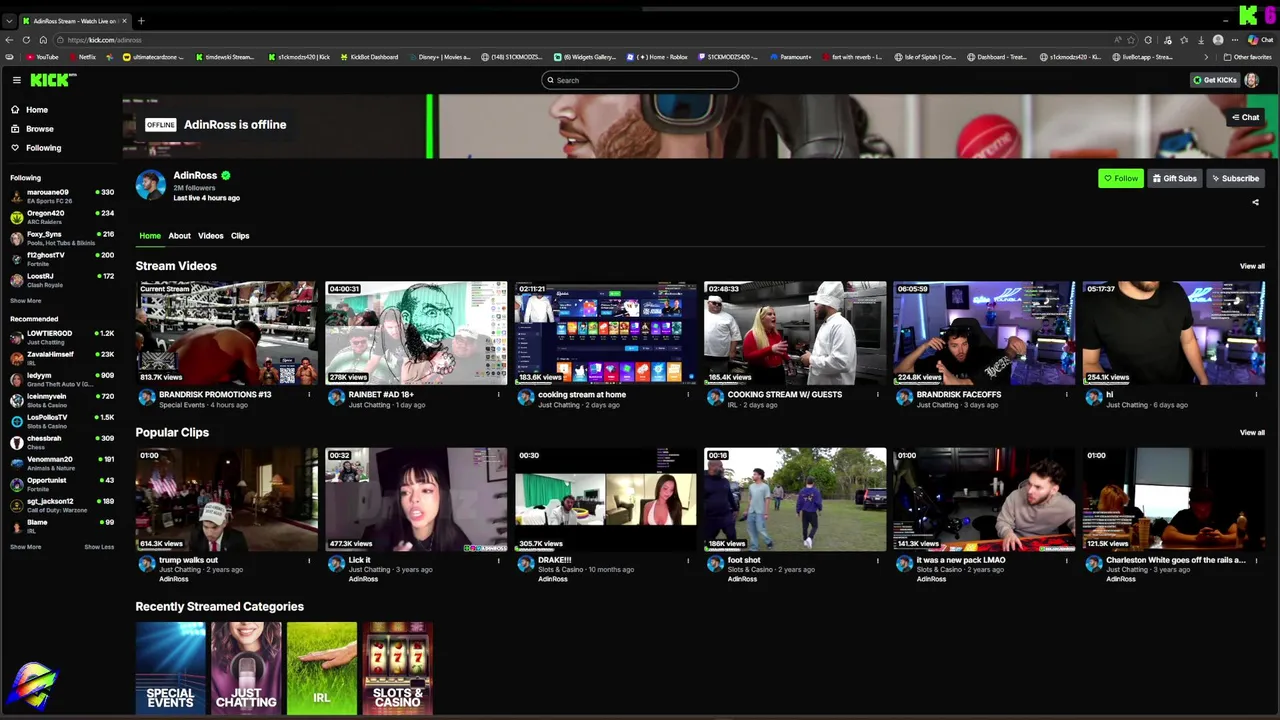The width and height of the screenshot is (1280, 720).
Task: Open LosPollosTV recommended channel
Action: coord(62,421)
